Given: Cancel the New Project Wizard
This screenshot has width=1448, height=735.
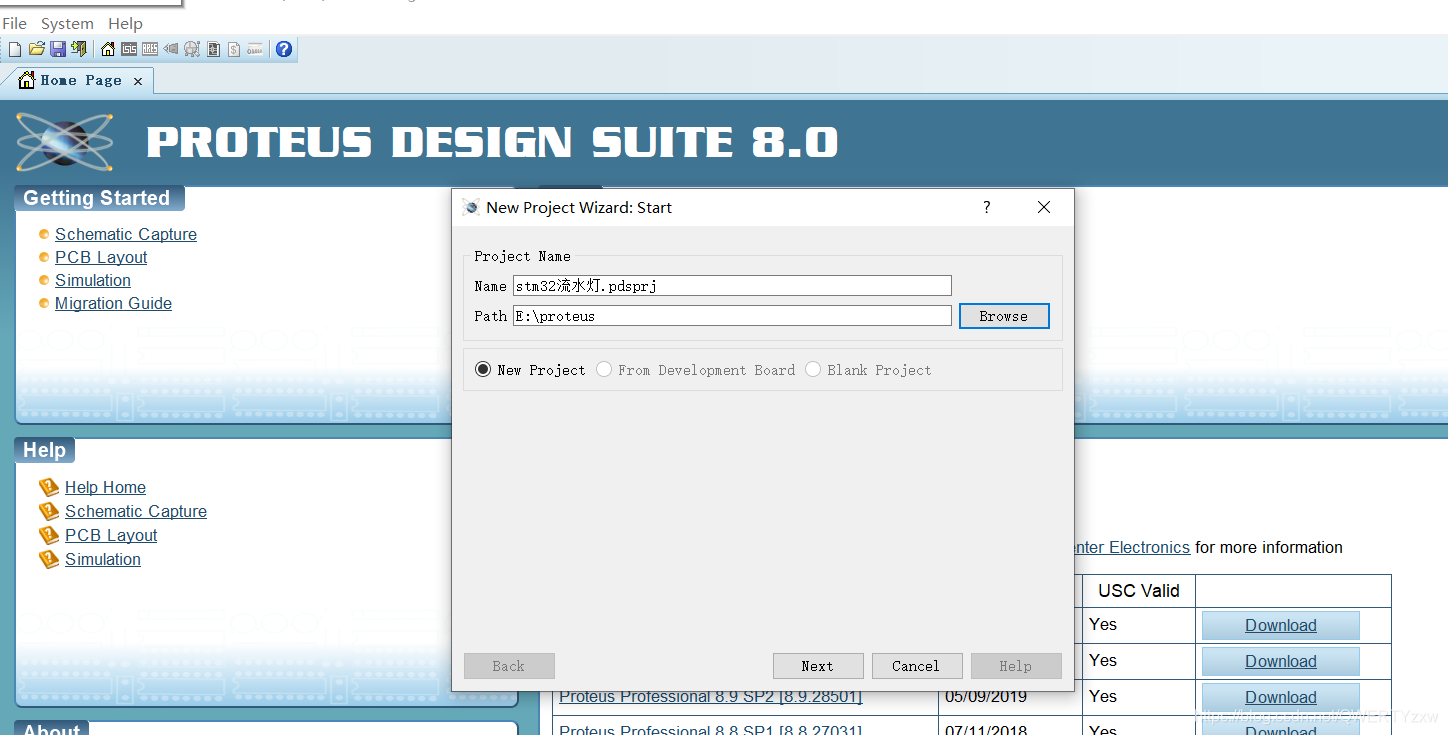Looking at the screenshot, I should pyautogui.click(x=916, y=666).
